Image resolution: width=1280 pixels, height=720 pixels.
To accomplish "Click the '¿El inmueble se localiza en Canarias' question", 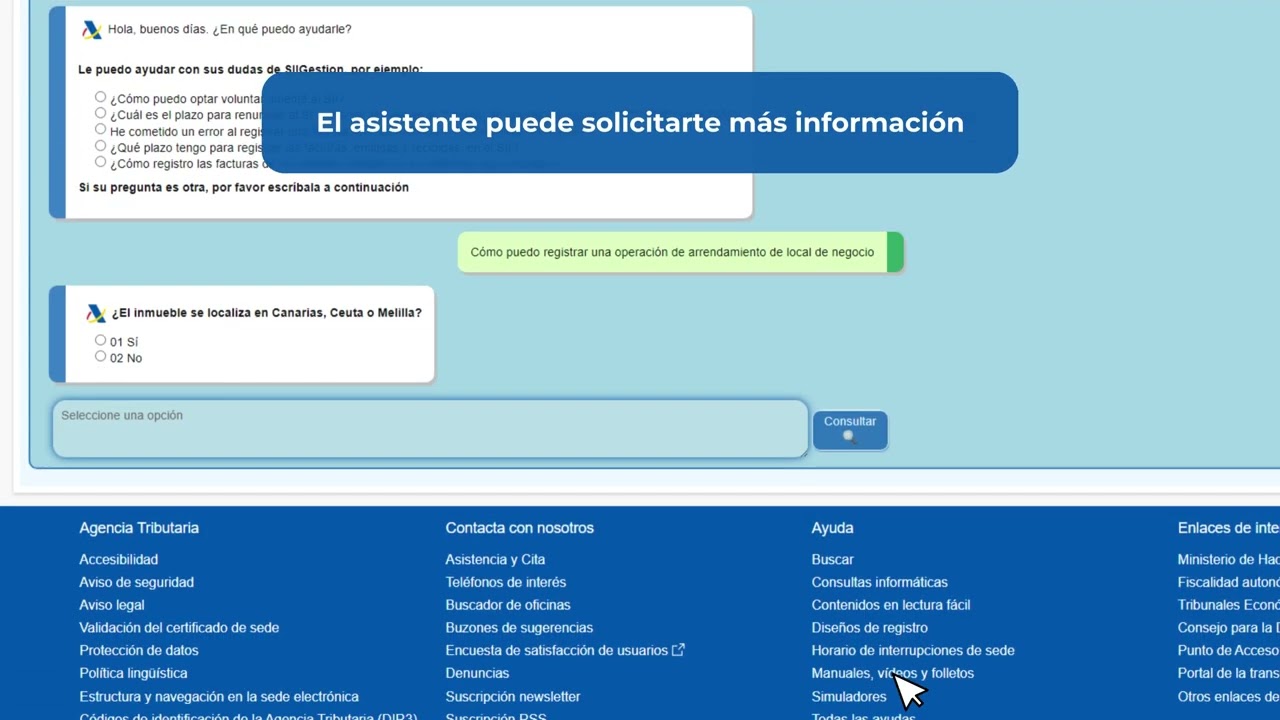I will click(x=267, y=313).
